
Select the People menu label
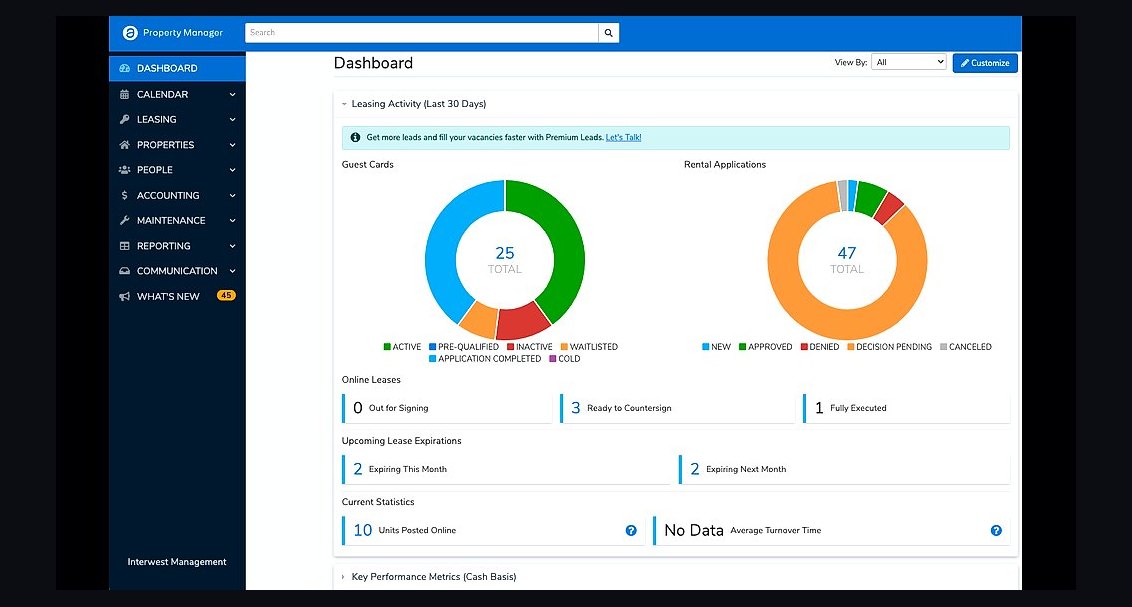(154, 170)
